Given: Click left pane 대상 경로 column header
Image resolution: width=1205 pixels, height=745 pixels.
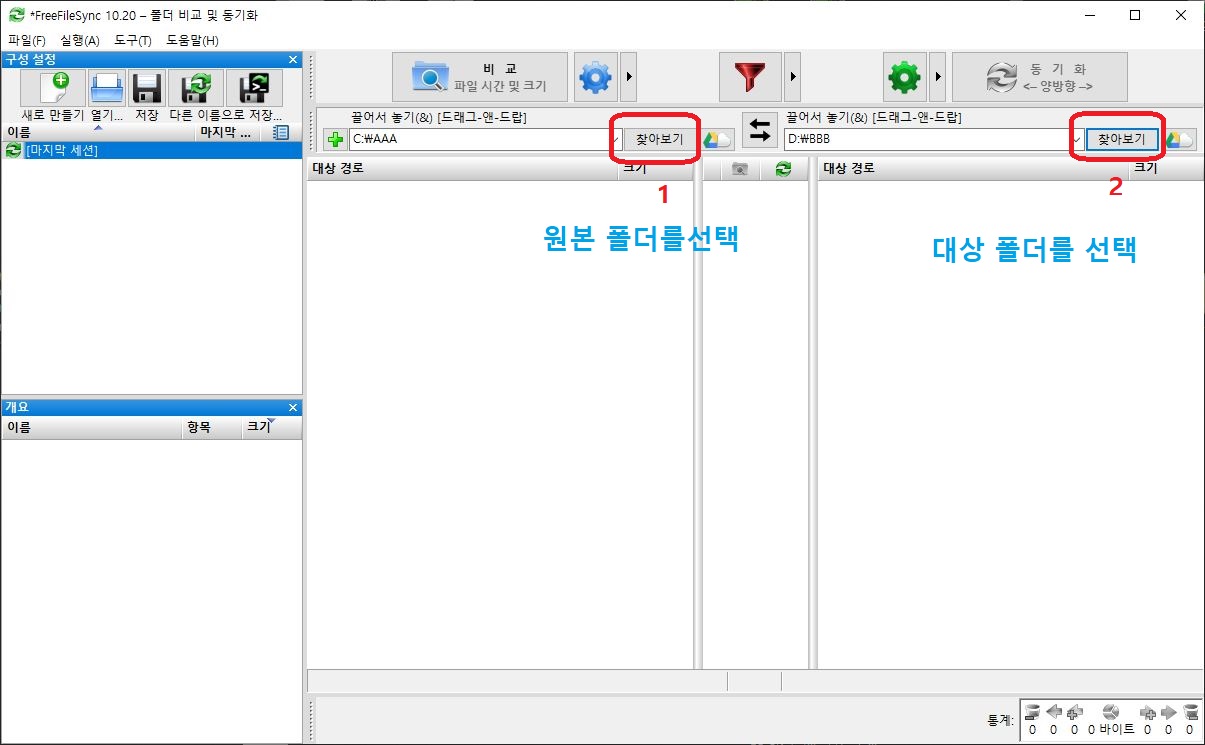Looking at the screenshot, I should 462,169.
